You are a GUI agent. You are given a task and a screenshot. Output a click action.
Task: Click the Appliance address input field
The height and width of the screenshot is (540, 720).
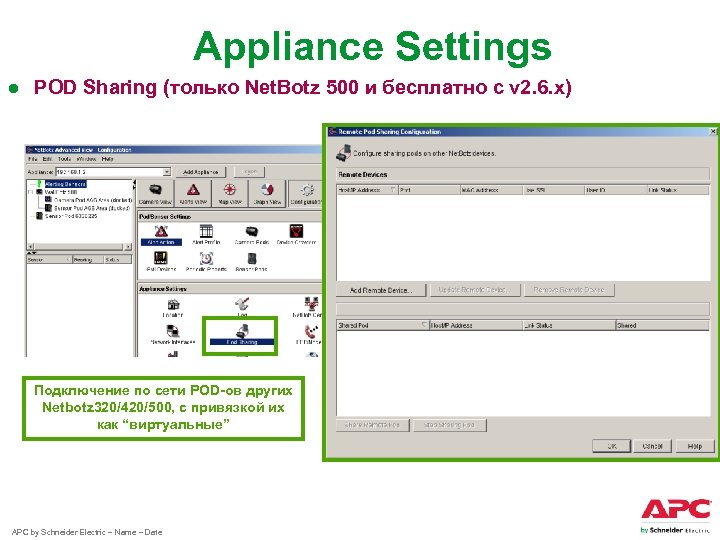point(109,172)
